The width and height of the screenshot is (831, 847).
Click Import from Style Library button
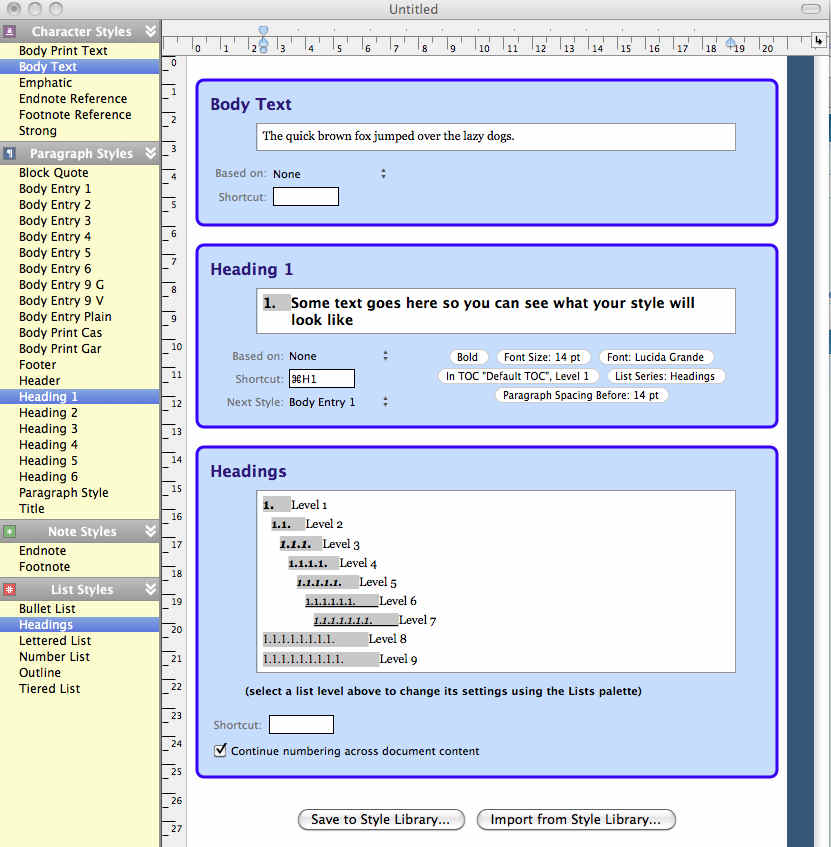pos(576,819)
